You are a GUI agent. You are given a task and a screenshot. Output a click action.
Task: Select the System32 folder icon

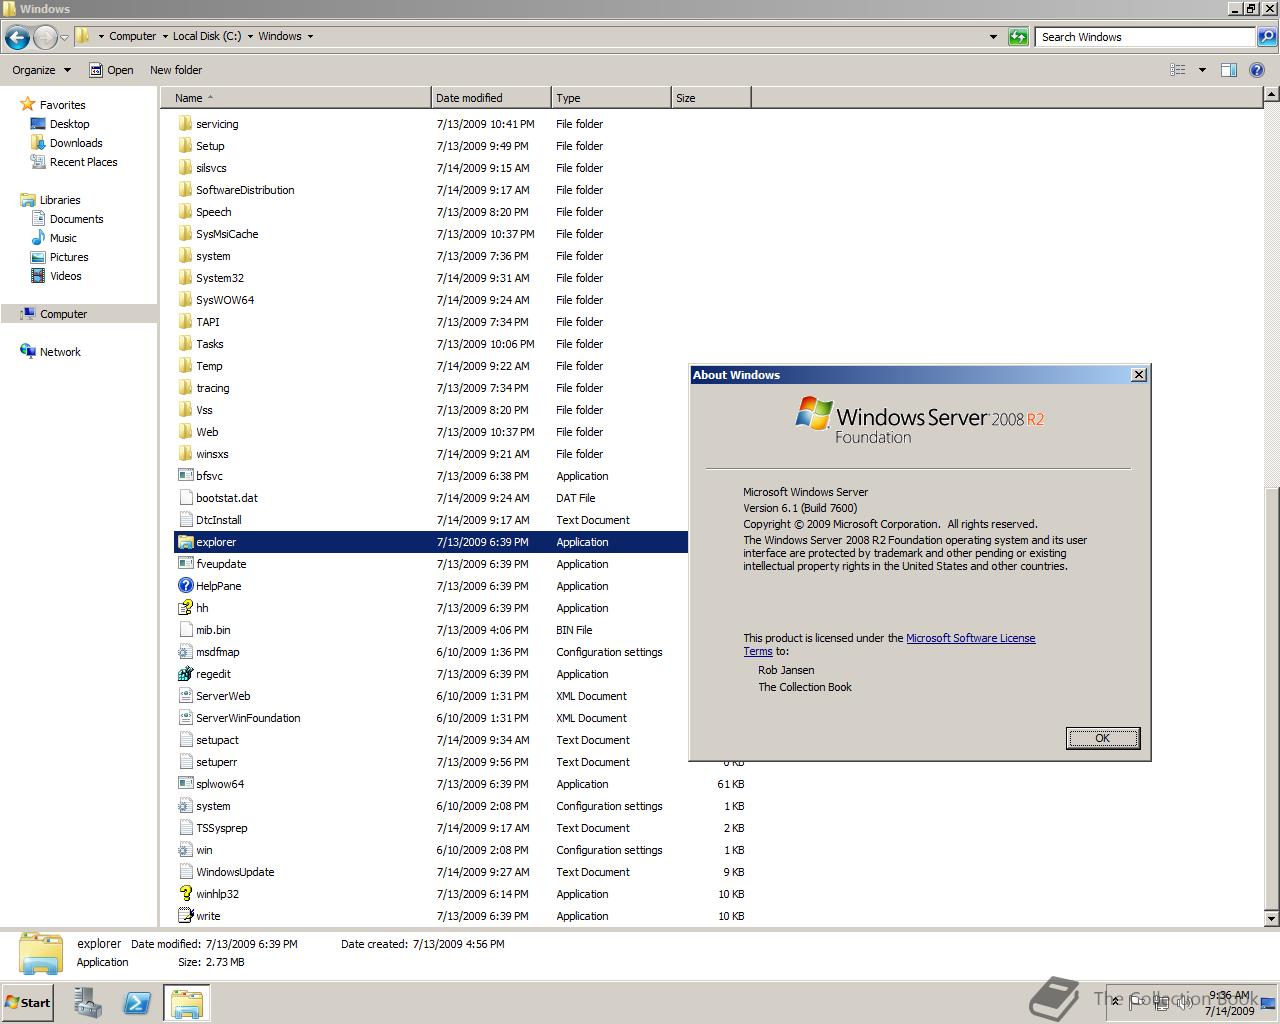(185, 278)
